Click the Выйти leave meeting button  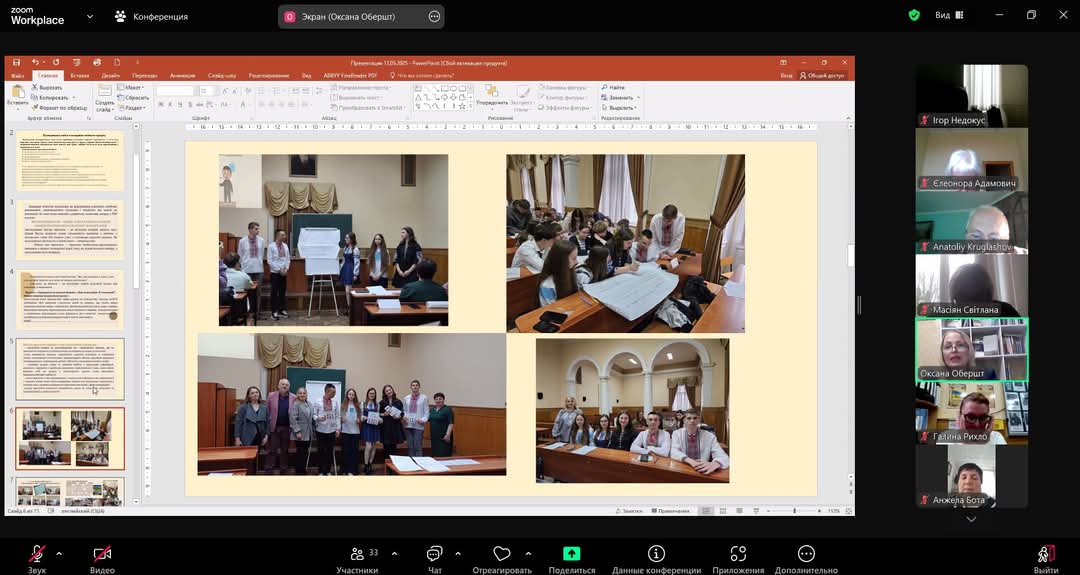click(1046, 554)
